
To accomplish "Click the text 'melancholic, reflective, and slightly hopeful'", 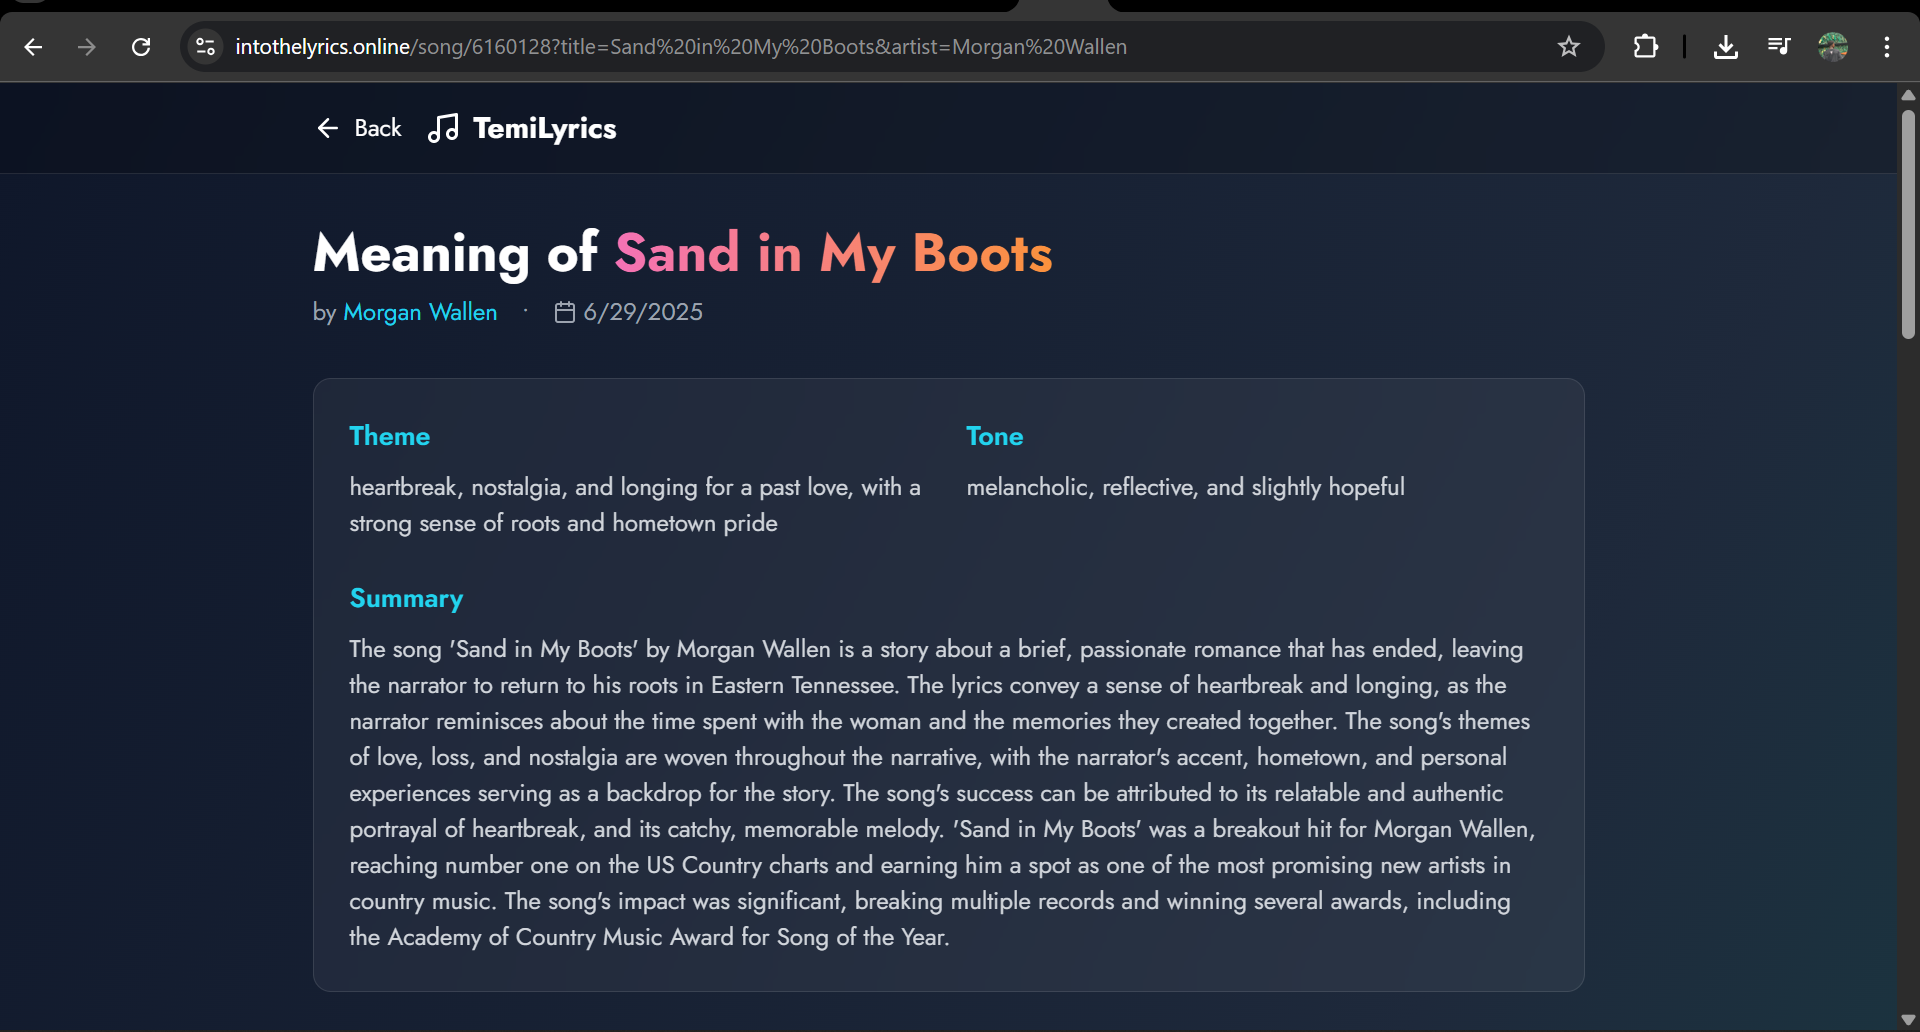I will [1185, 487].
